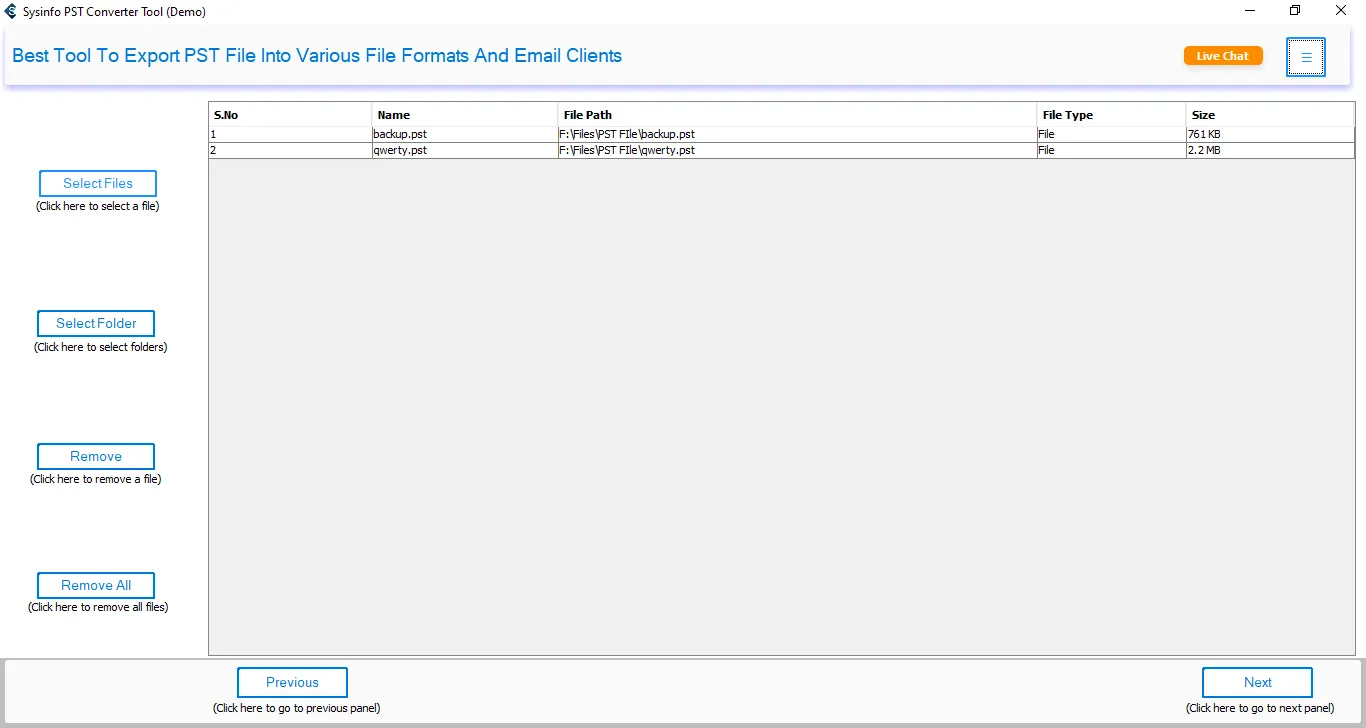Viewport: 1366px width, 728px height.
Task: Click serial number 2 cell
Action: point(290,150)
